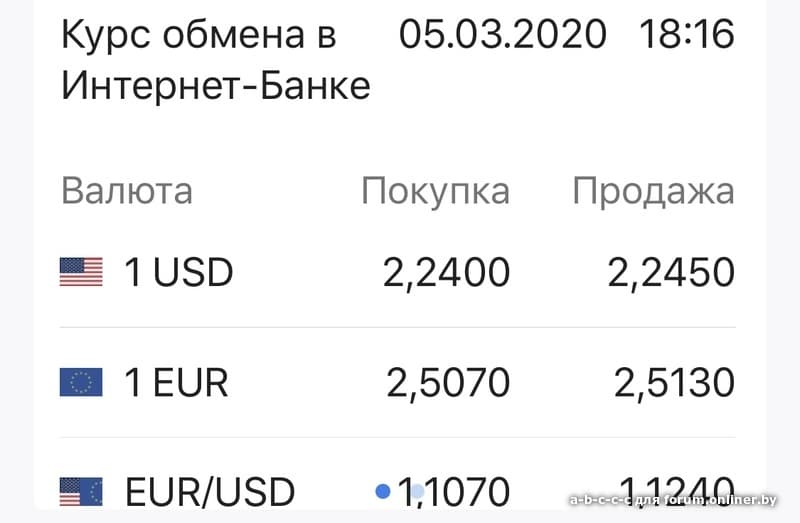Click the date 05.03.2020
This screenshot has width=800, height=523.
point(503,35)
